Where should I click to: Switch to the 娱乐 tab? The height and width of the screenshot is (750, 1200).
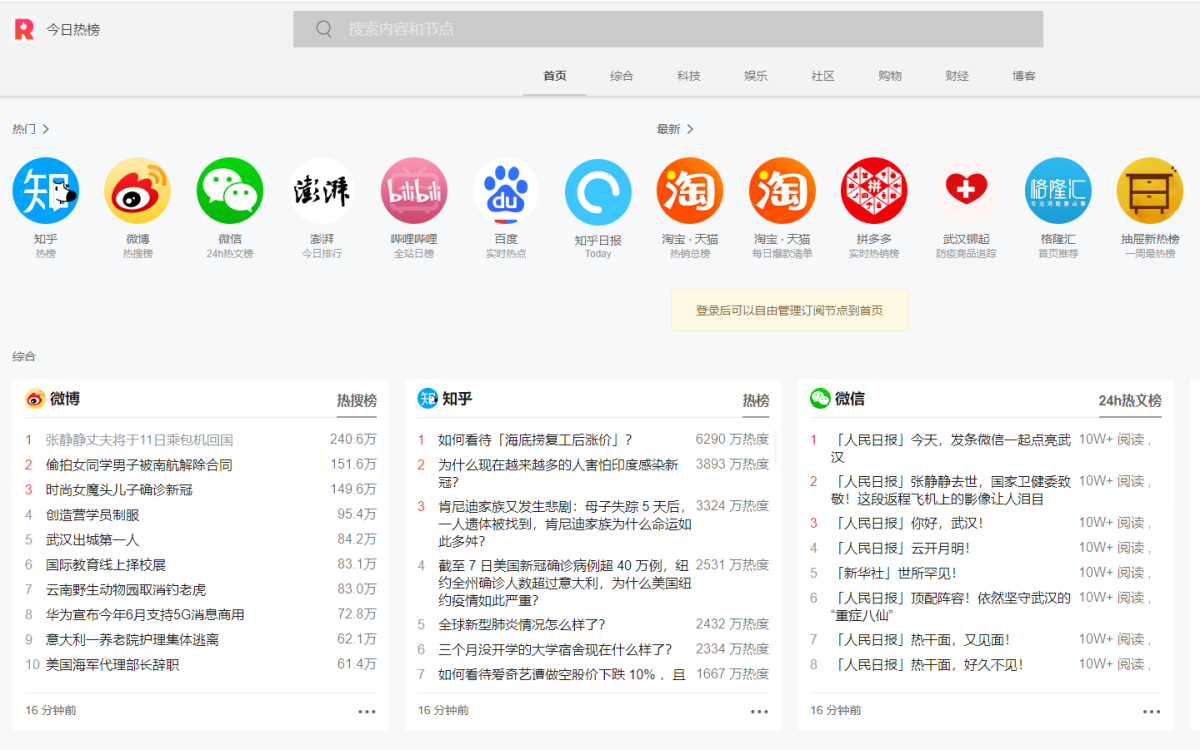755,76
